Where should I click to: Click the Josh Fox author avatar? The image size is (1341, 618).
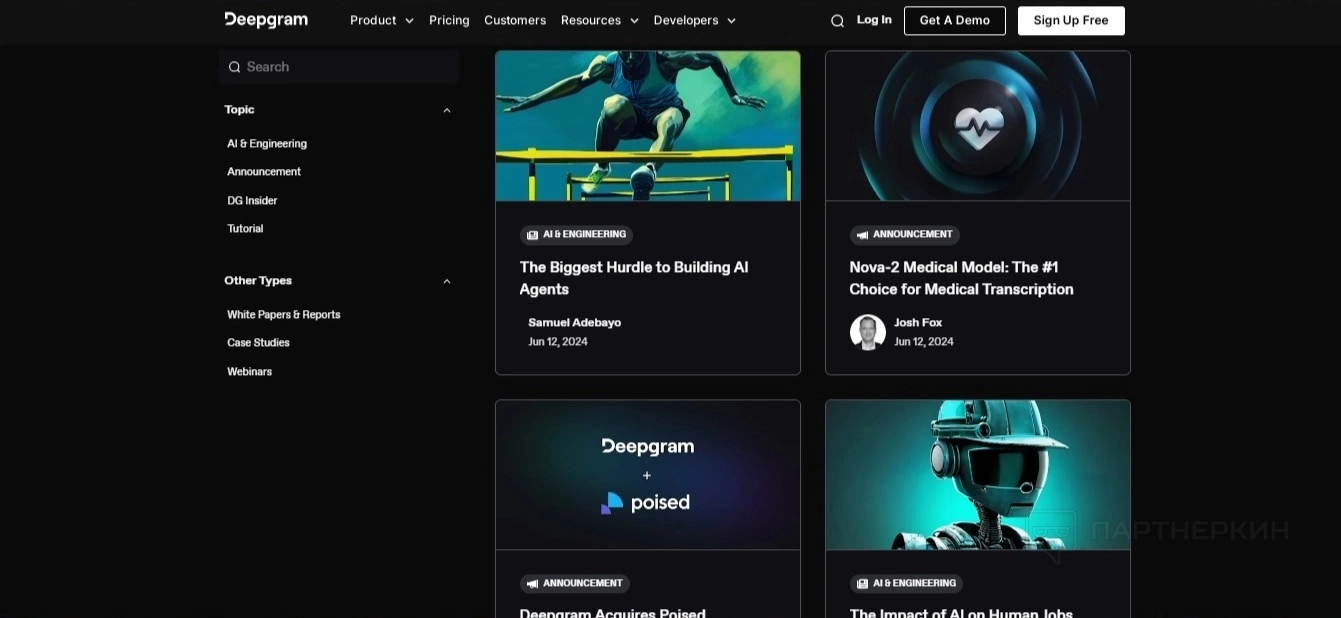point(867,332)
